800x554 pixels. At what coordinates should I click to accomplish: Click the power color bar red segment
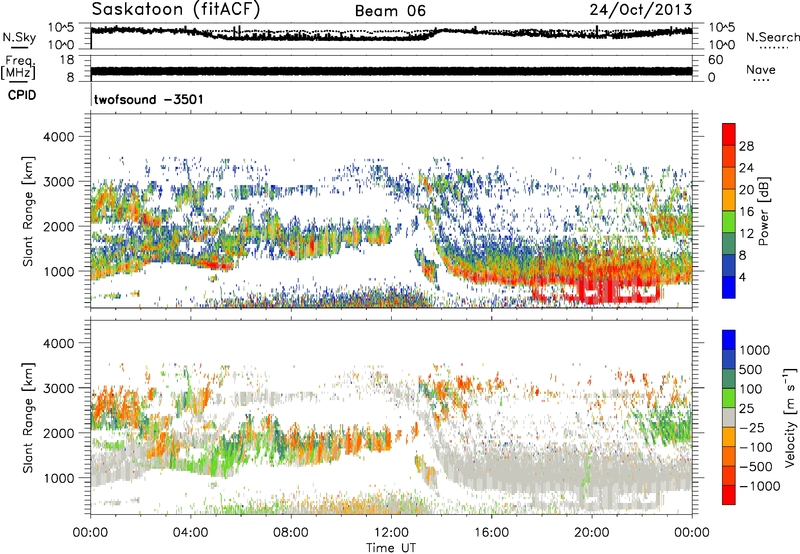(x=729, y=134)
